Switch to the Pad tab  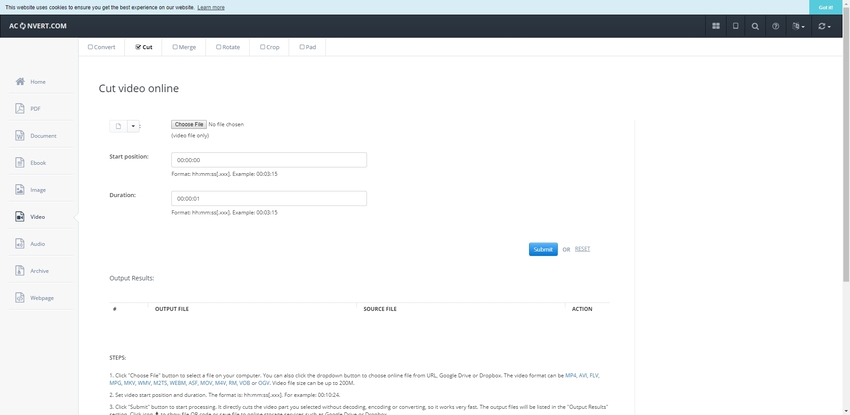tap(308, 46)
